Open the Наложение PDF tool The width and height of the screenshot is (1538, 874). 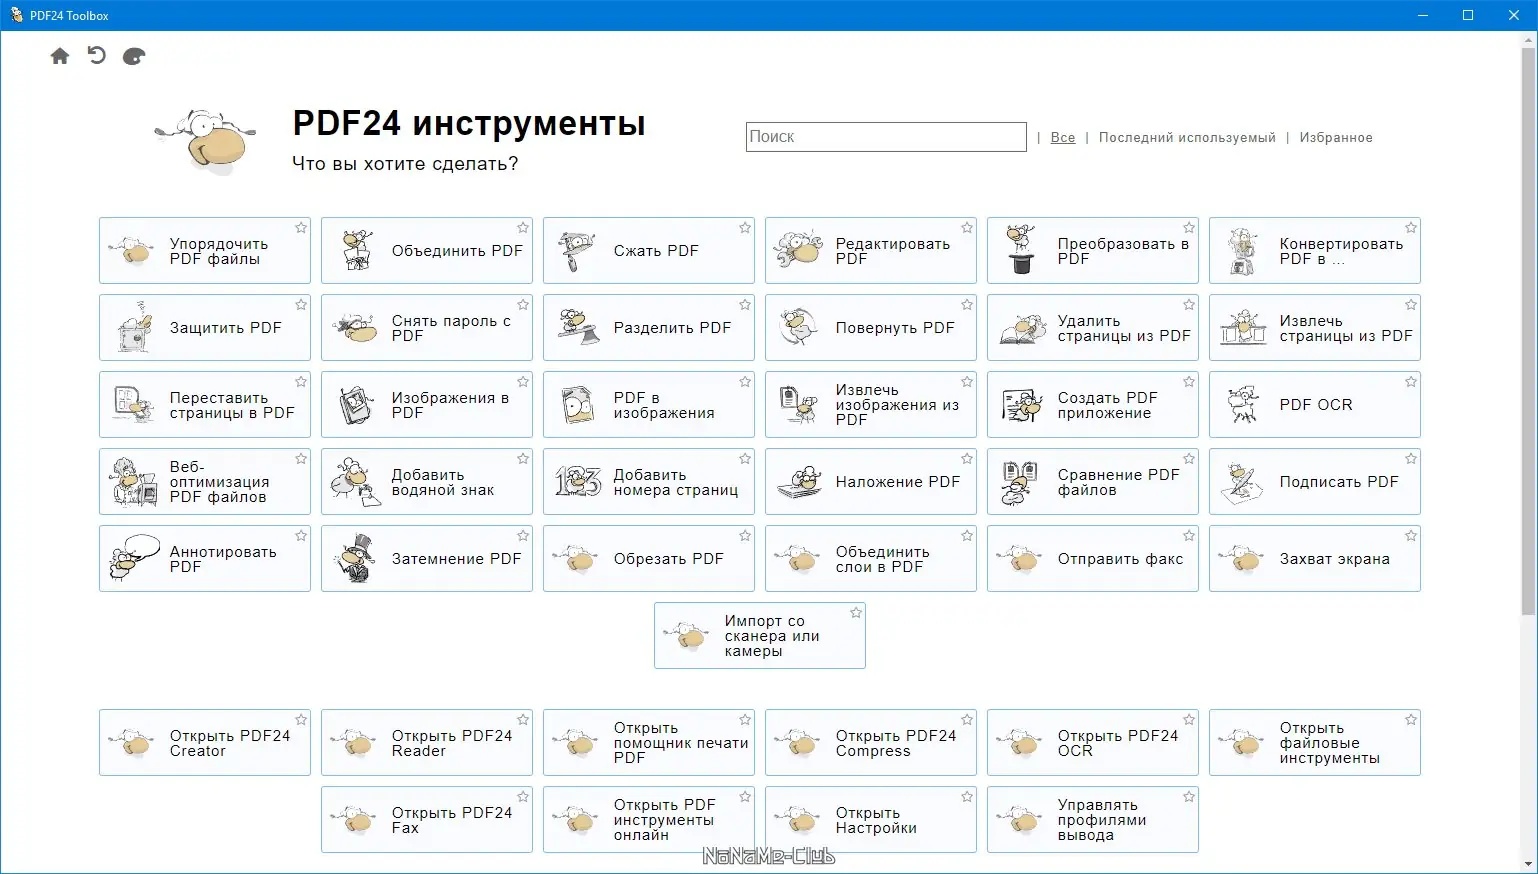coord(871,482)
